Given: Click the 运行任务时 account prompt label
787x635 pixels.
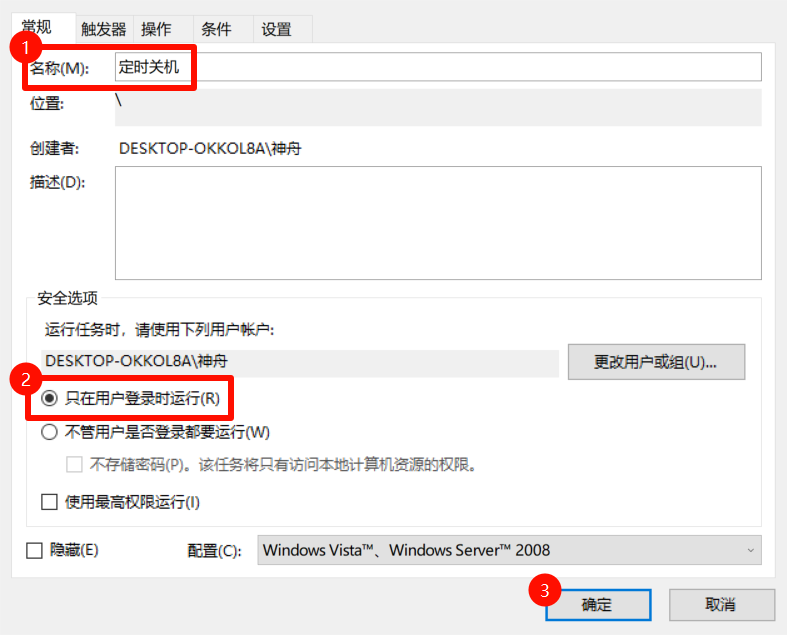Looking at the screenshot, I should click(x=160, y=330).
